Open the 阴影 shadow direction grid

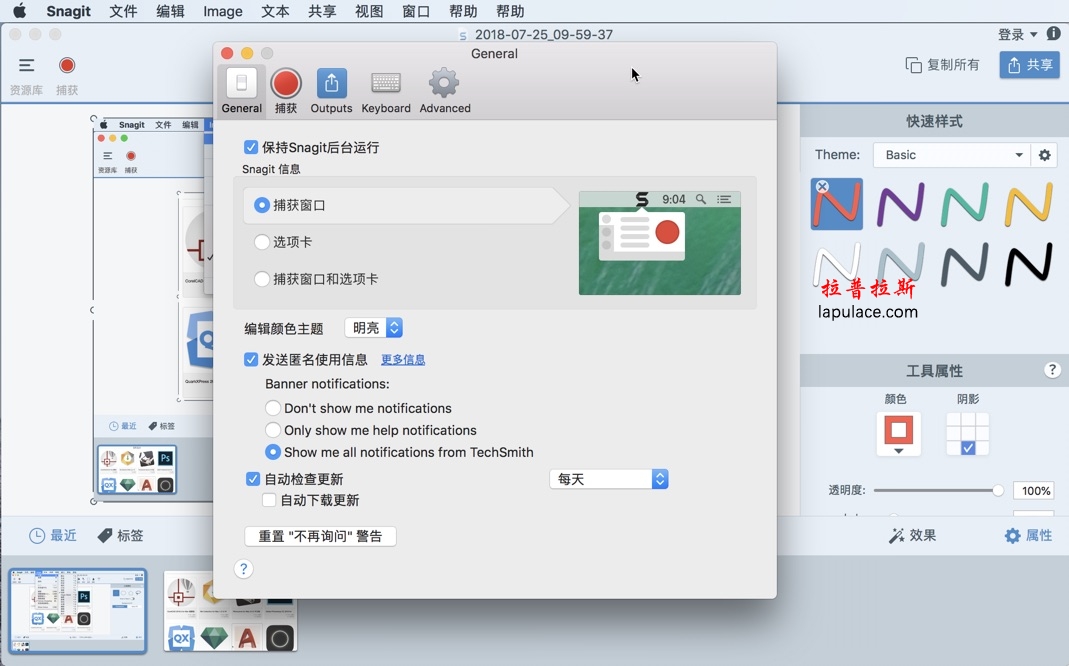[967, 434]
